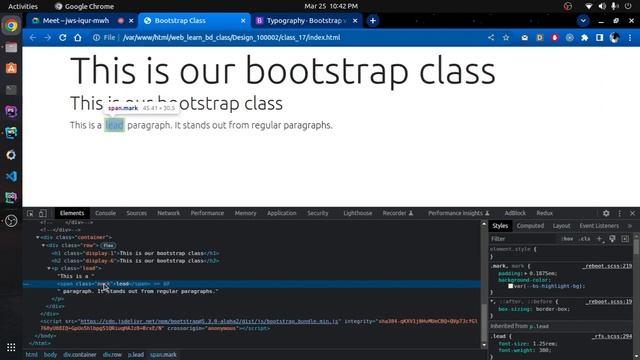The width and height of the screenshot is (640, 360).
Task: Switch to Event Listeners tab
Action: [x=599, y=226]
